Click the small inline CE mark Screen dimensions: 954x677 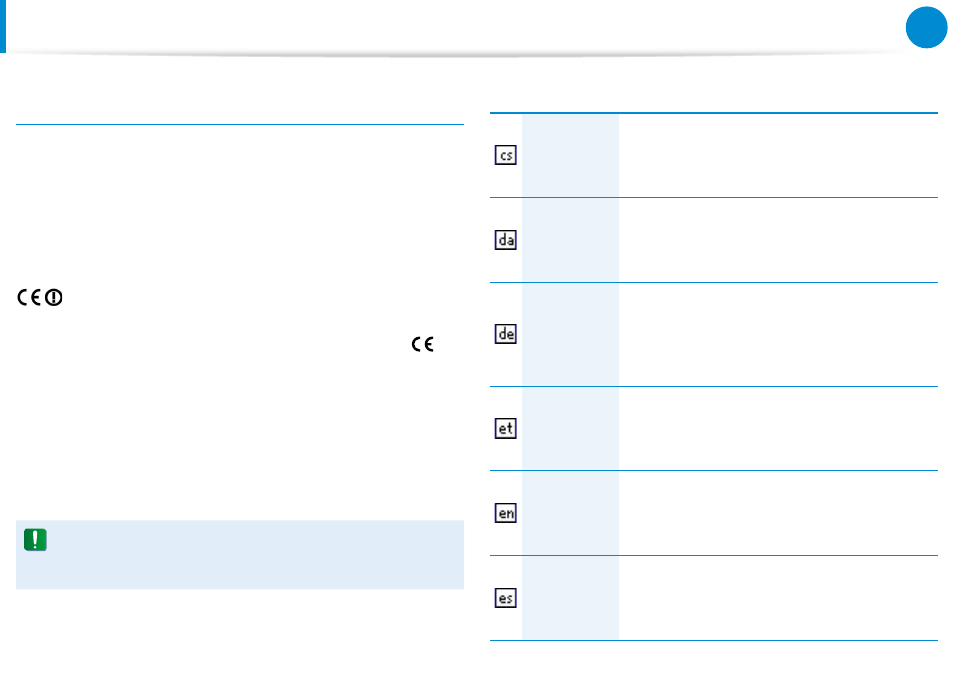(422, 344)
